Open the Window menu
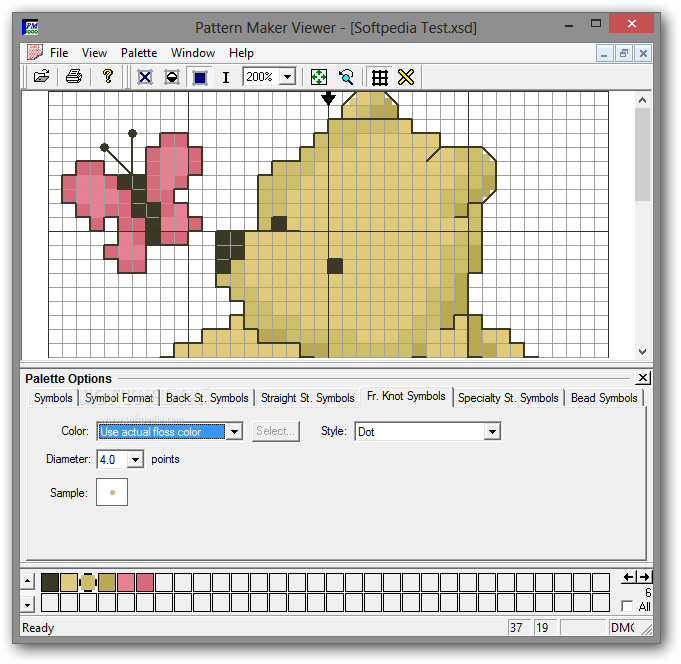 [x=193, y=53]
